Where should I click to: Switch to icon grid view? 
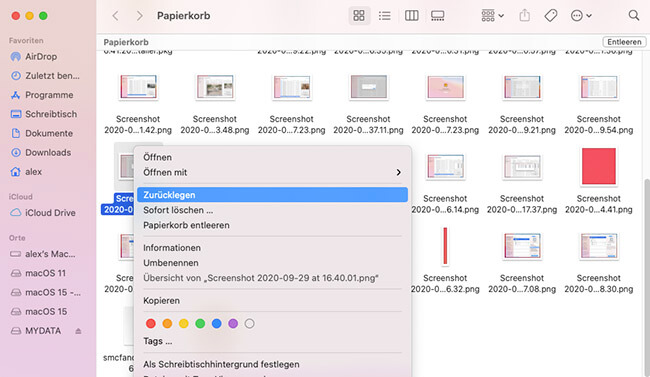tap(359, 16)
